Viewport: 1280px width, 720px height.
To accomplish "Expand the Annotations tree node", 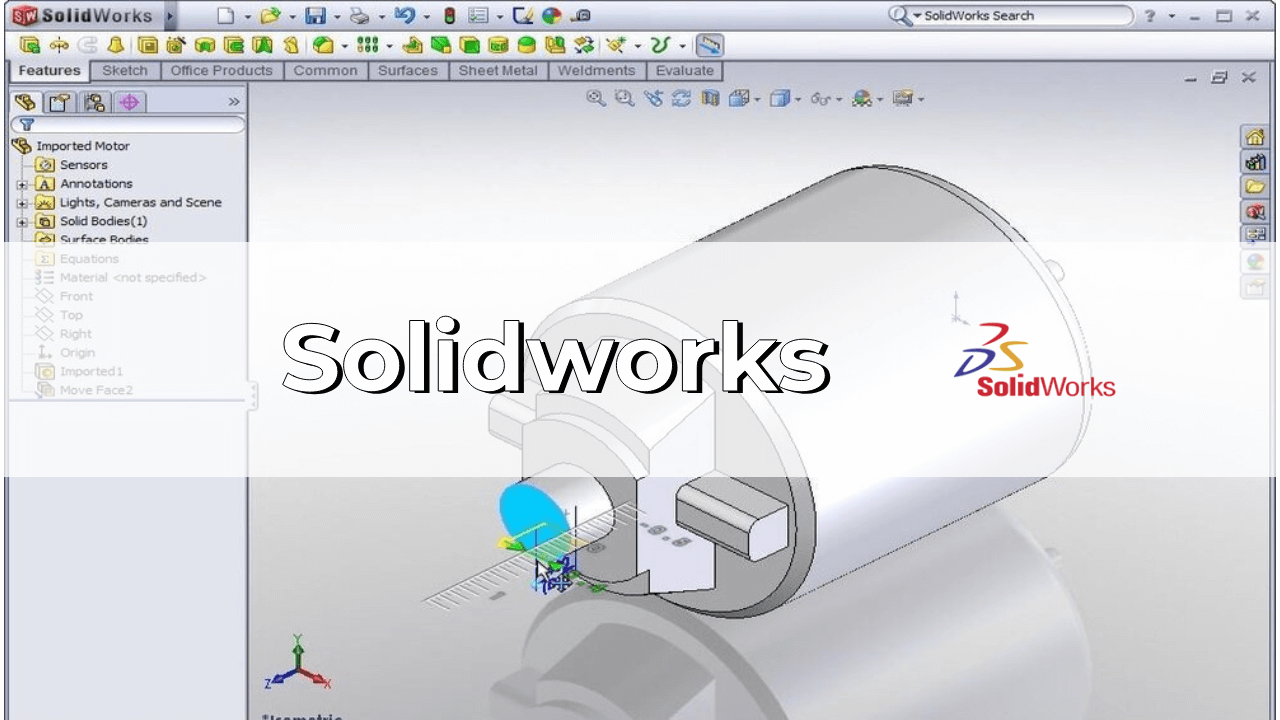I will click(x=22, y=184).
